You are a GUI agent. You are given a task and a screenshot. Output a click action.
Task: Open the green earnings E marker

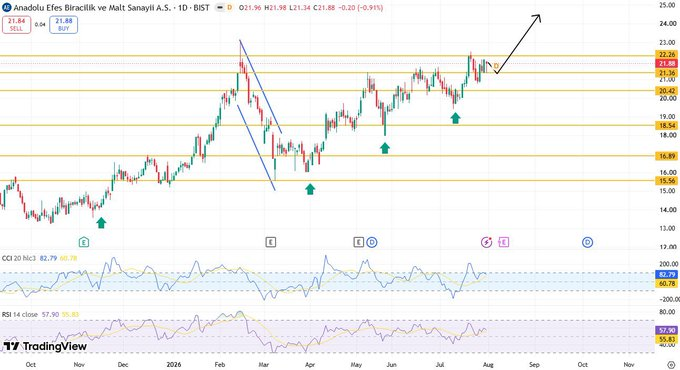tap(84, 242)
